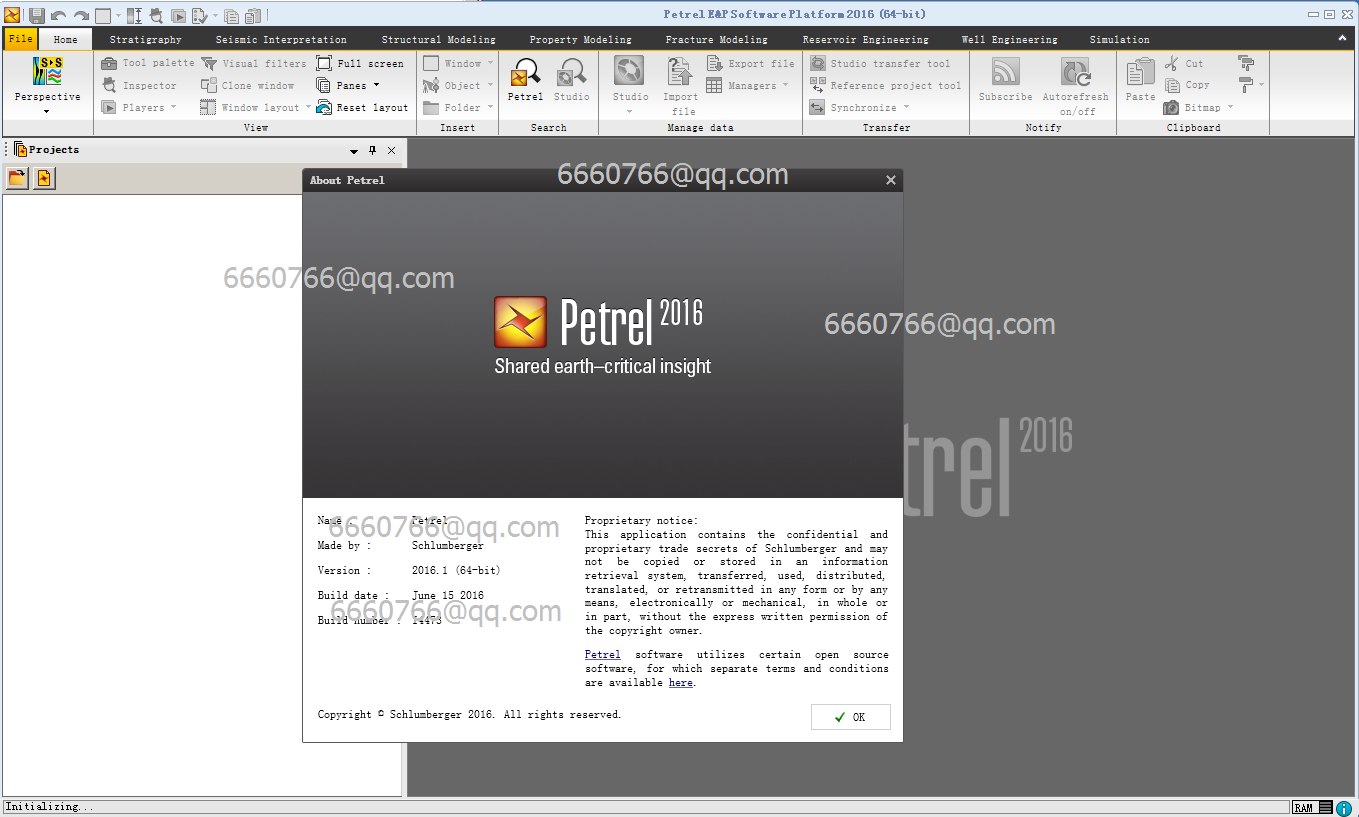The width and height of the screenshot is (1359, 817).
Task: Click the Petrel application logo in title bar
Action: pos(12,14)
